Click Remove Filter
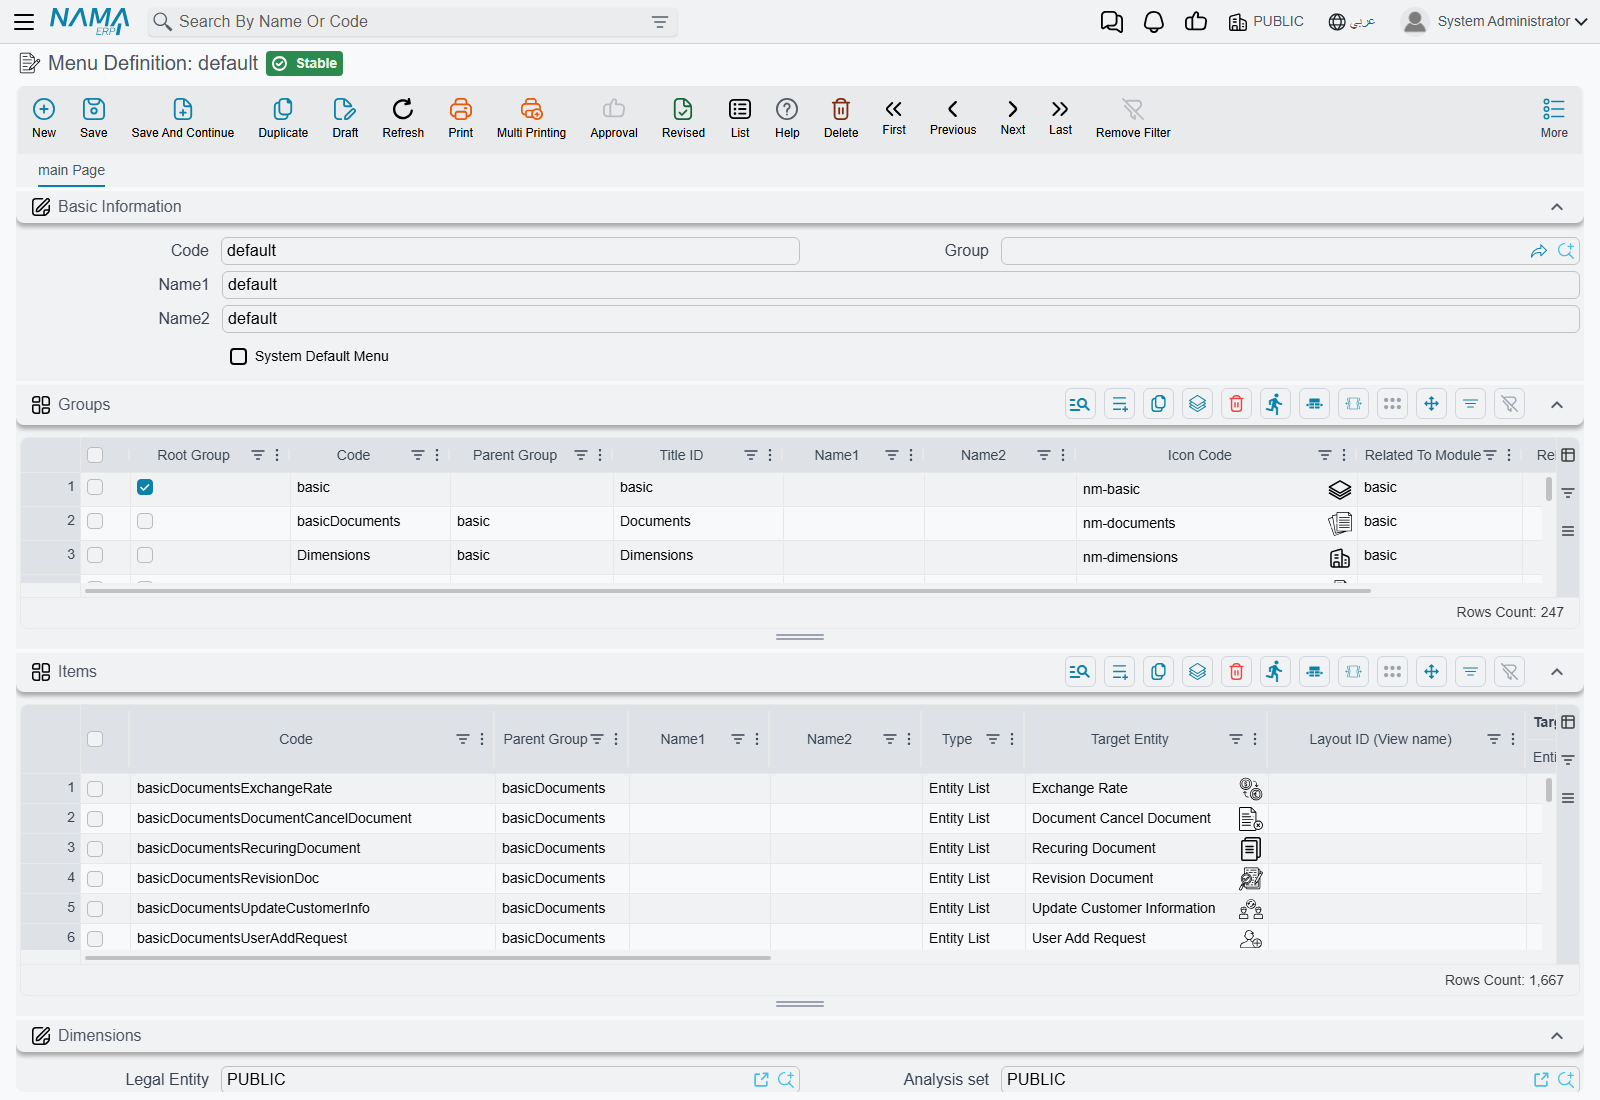This screenshot has width=1600, height=1100. pyautogui.click(x=1133, y=118)
